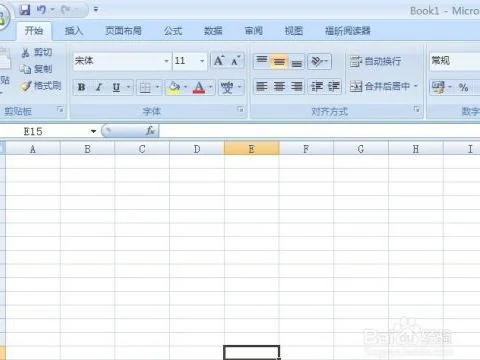
Task: Select column A header
Action: pos(33,149)
